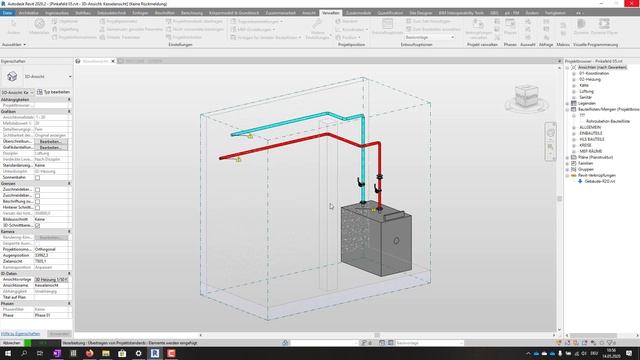Image resolution: width=640 pixels, height=360 pixels.
Task: Switch to the Zusatzmodule ribbon tab
Action: tap(358, 13)
